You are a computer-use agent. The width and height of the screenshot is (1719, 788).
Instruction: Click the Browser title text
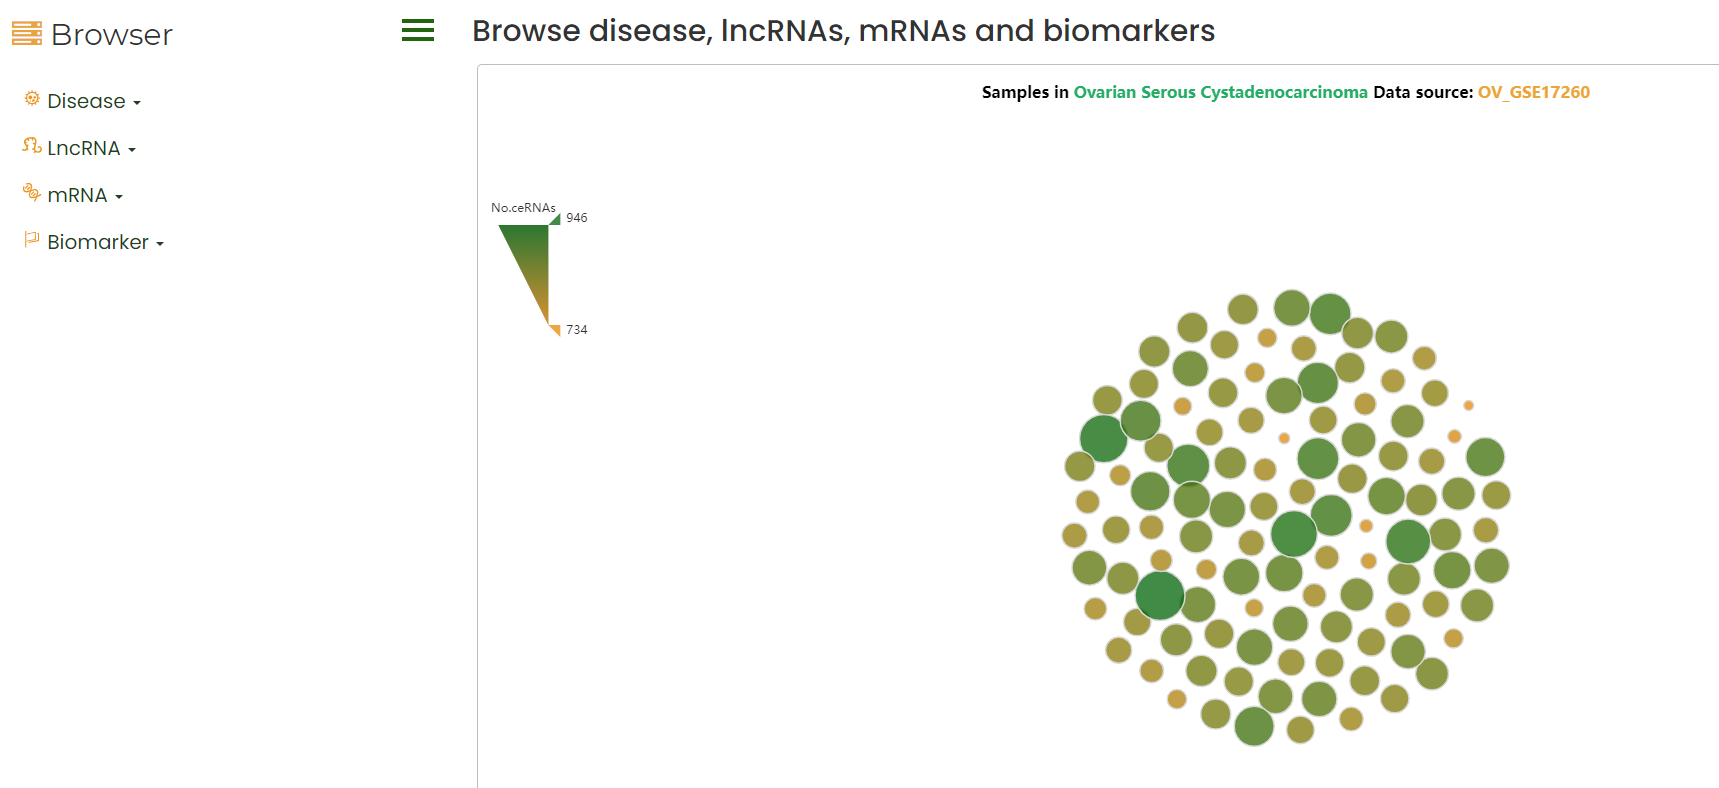click(x=112, y=35)
